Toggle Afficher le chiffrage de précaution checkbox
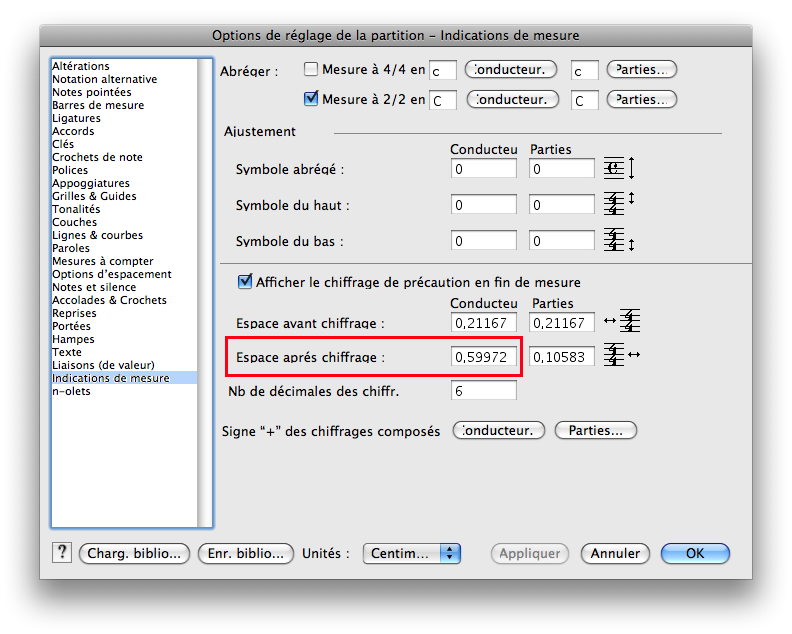The width and height of the screenshot is (792, 634). click(x=245, y=282)
